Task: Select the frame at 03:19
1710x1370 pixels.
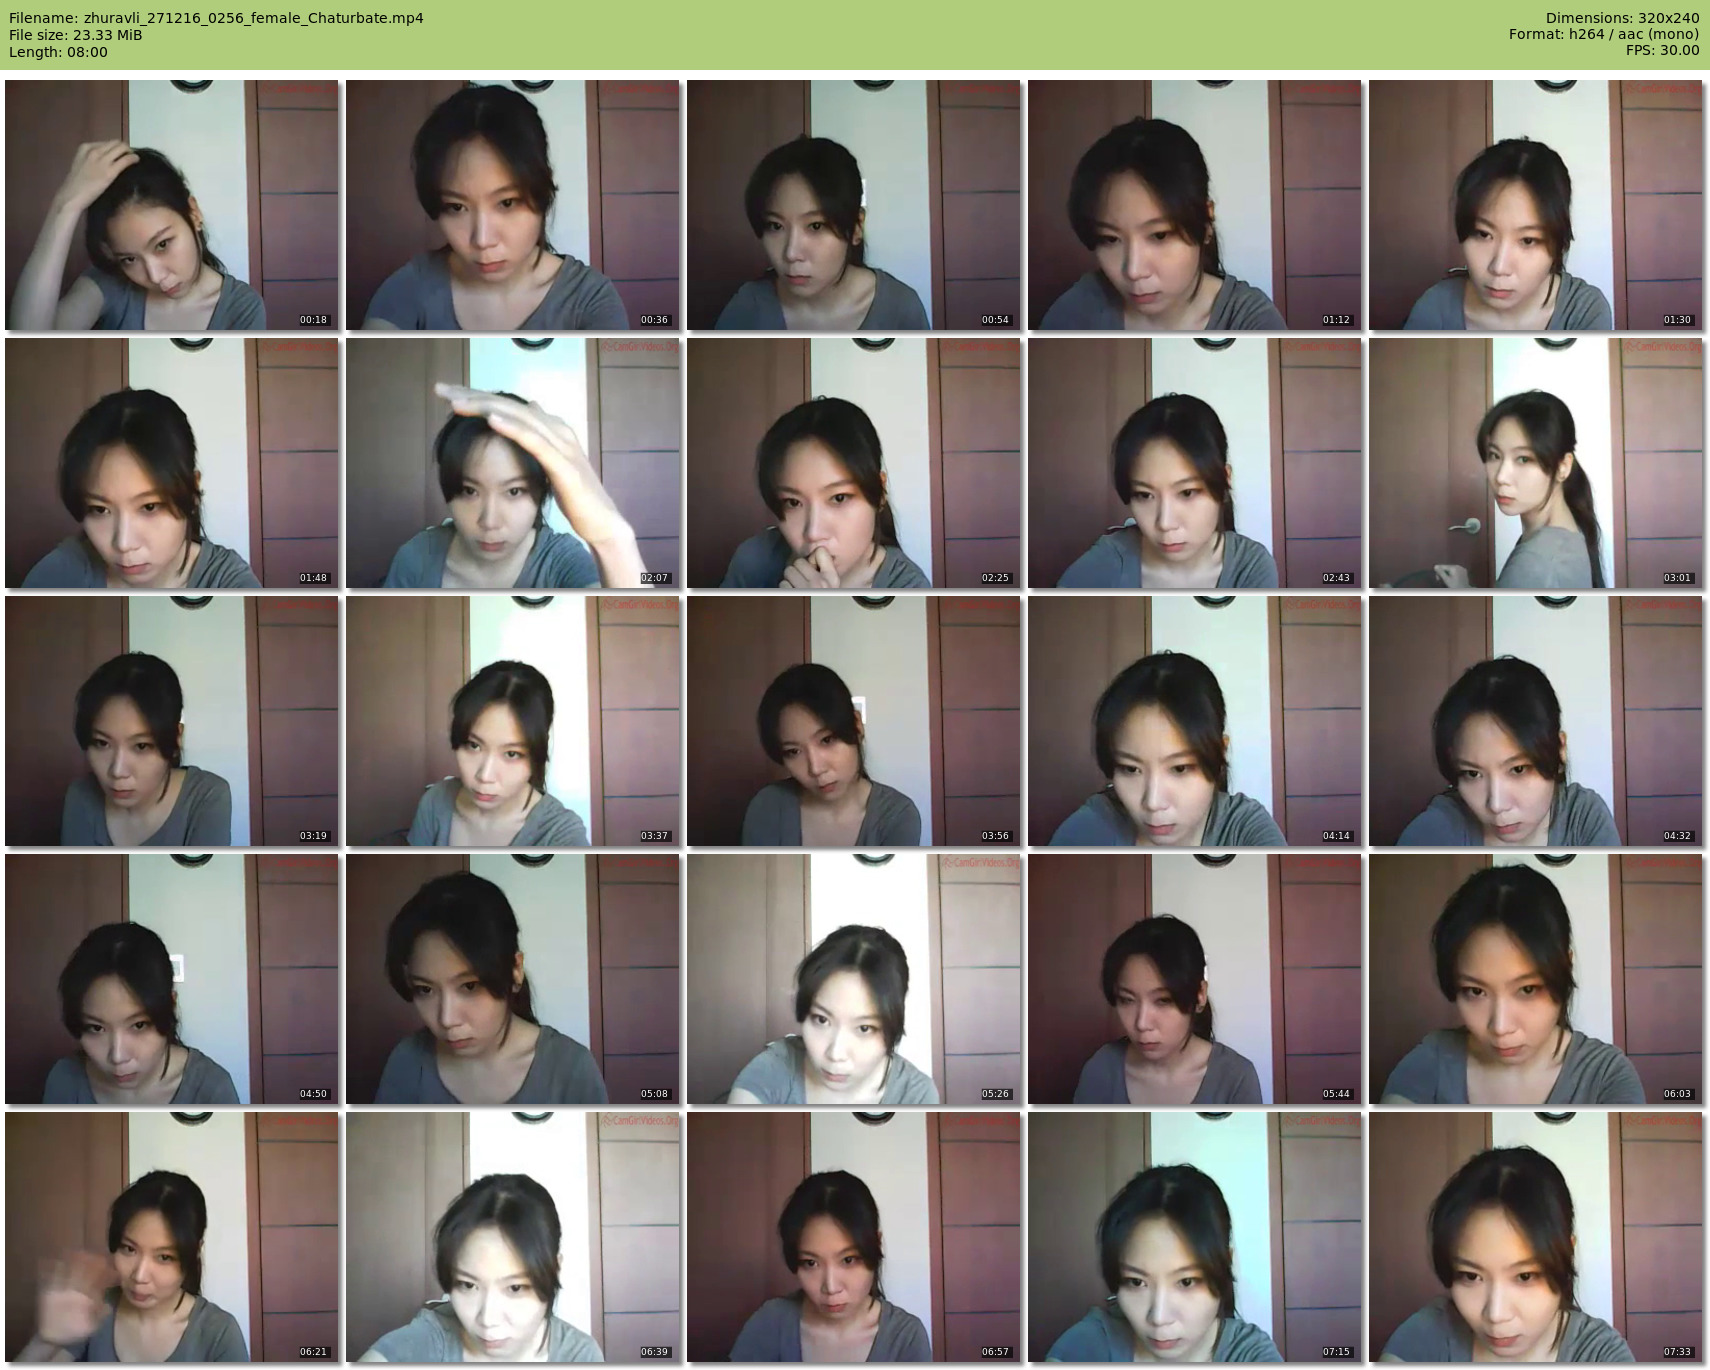Action: pyautogui.click(x=171, y=721)
